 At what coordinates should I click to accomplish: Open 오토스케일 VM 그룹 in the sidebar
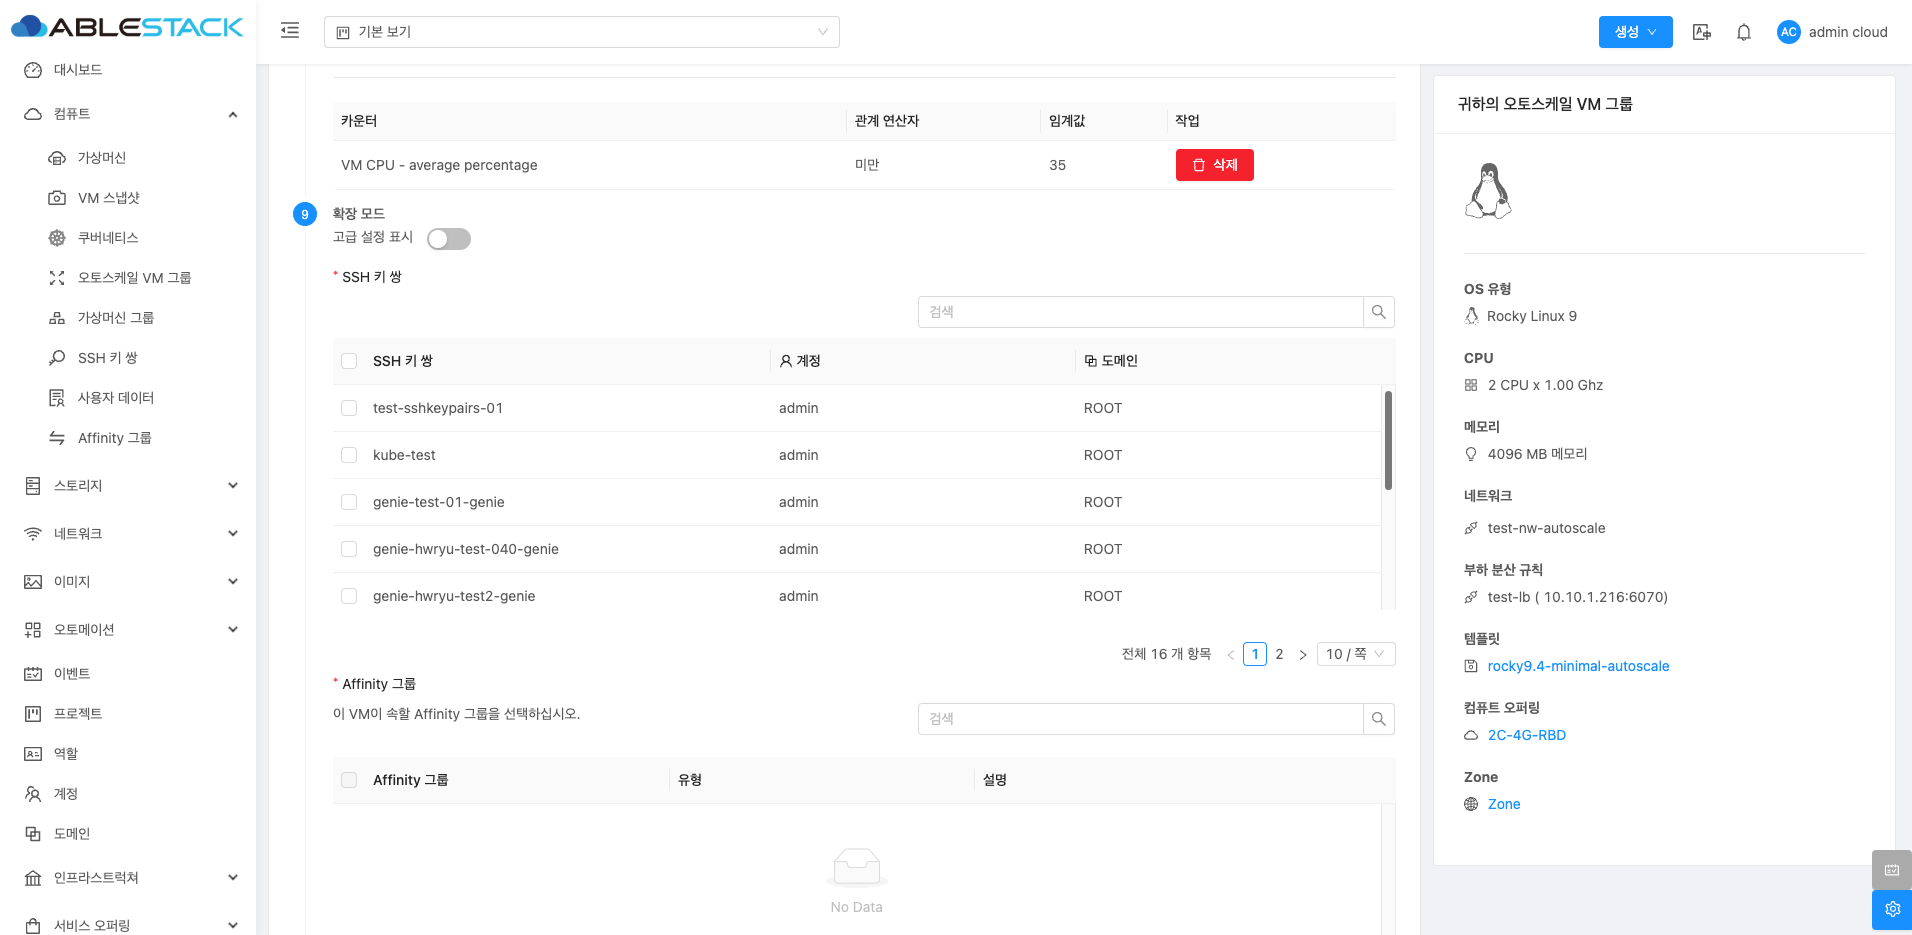click(x=134, y=278)
